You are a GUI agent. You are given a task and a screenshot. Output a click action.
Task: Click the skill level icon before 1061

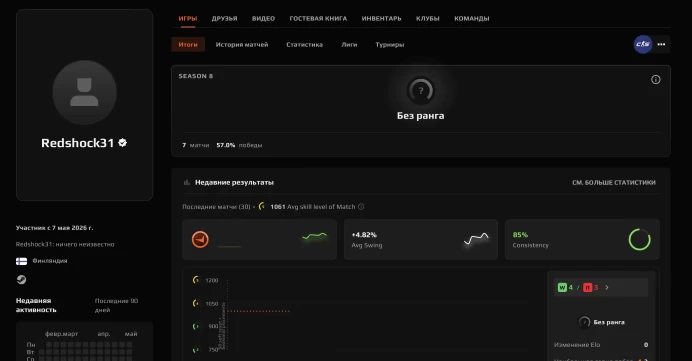tap(262, 206)
